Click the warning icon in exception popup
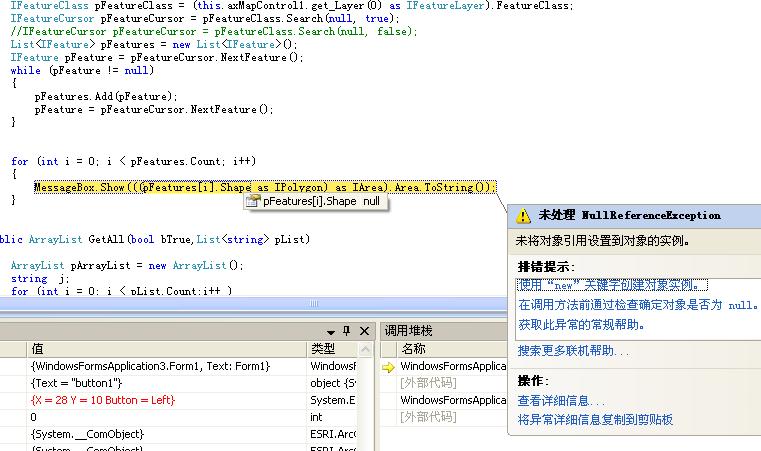This screenshot has height=451, width=761. coord(522,215)
